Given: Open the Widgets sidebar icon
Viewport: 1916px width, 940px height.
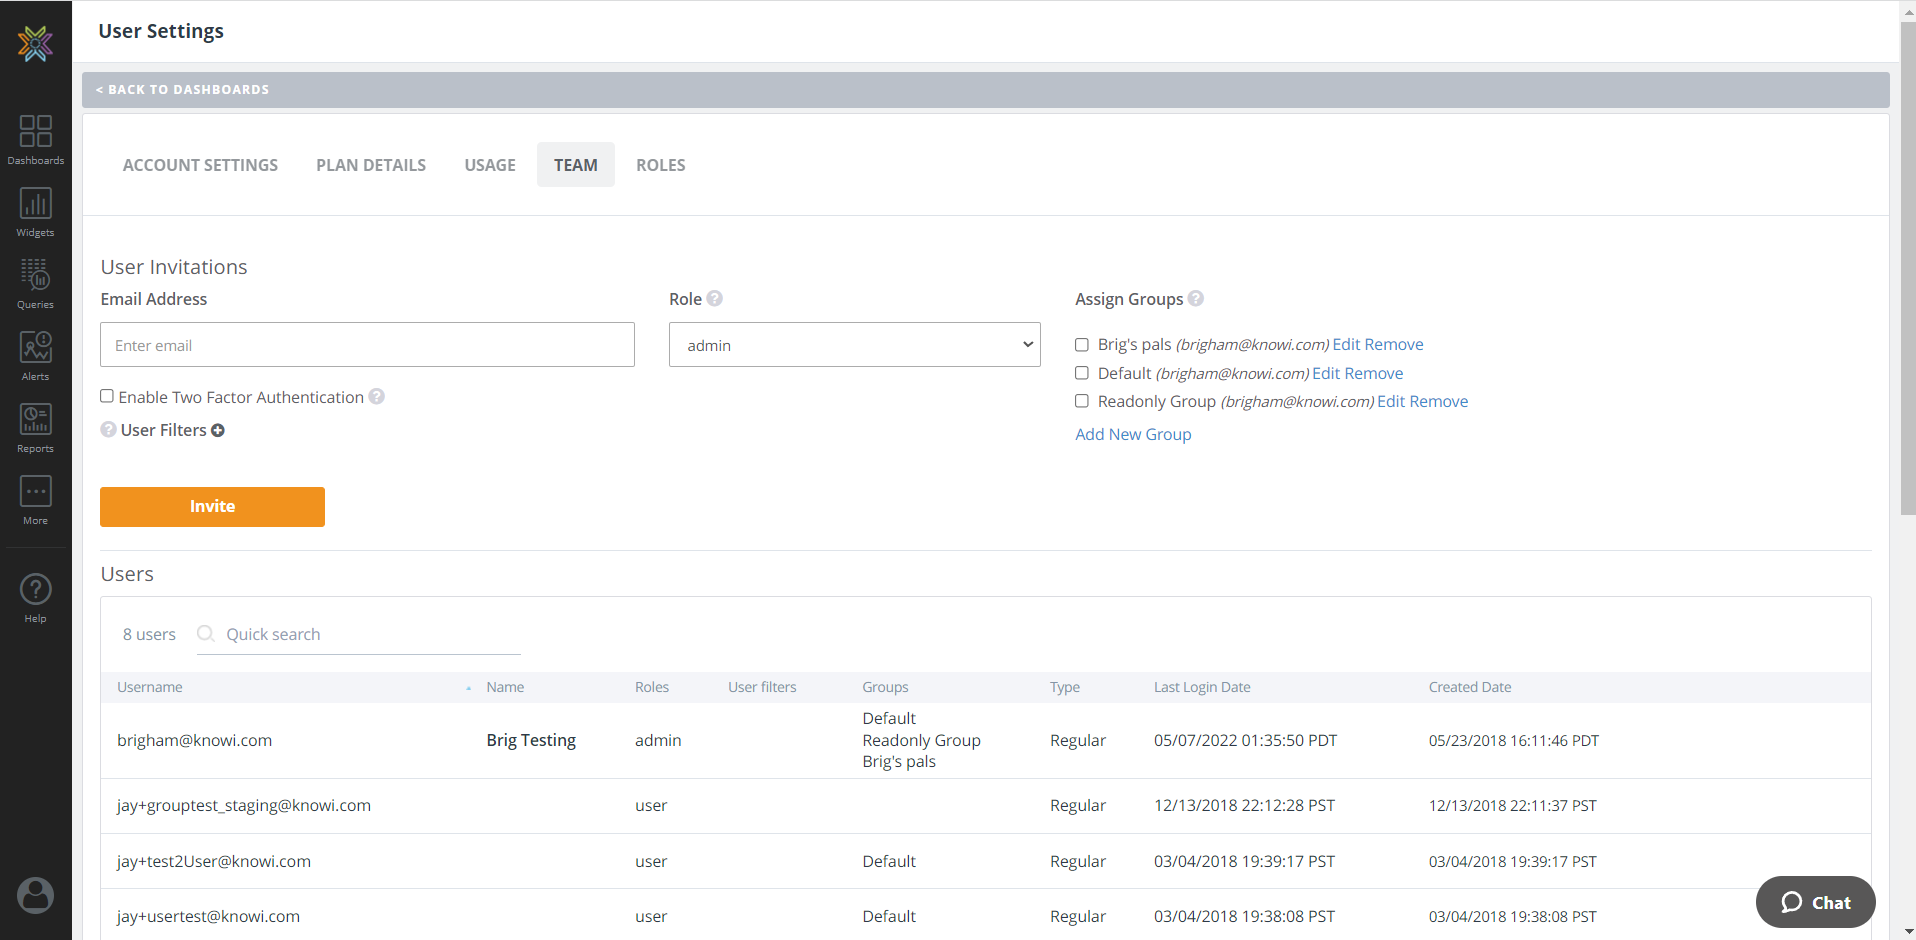Looking at the screenshot, I should coord(35,211).
